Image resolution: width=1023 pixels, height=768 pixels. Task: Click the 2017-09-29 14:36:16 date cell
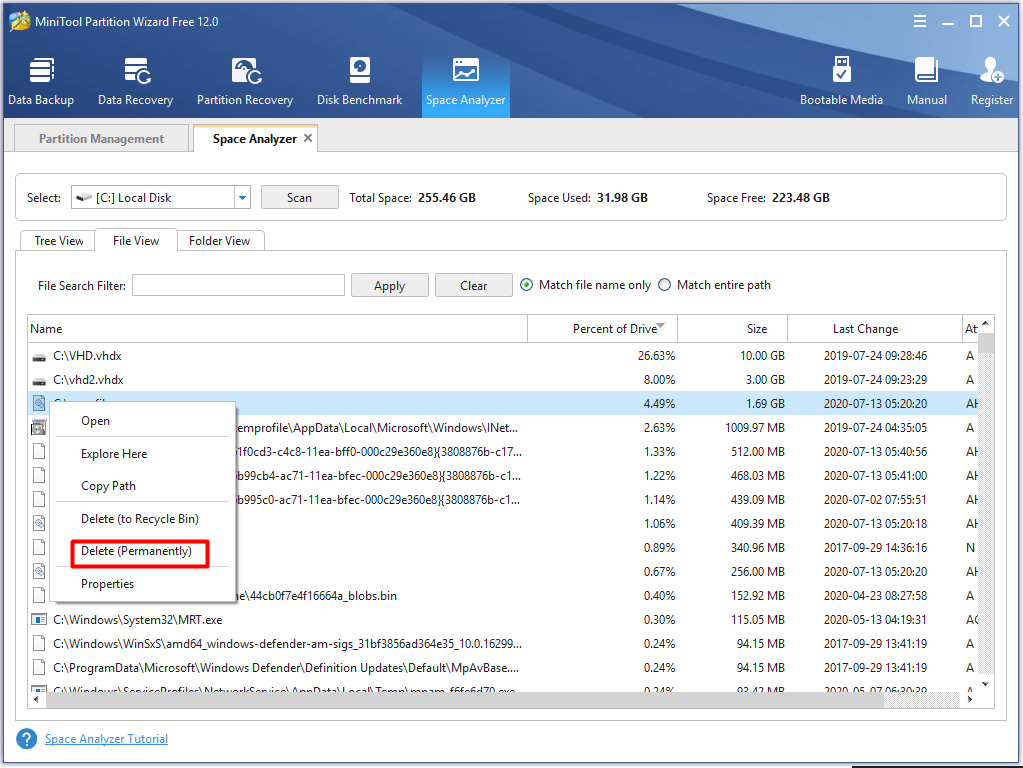[875, 548]
